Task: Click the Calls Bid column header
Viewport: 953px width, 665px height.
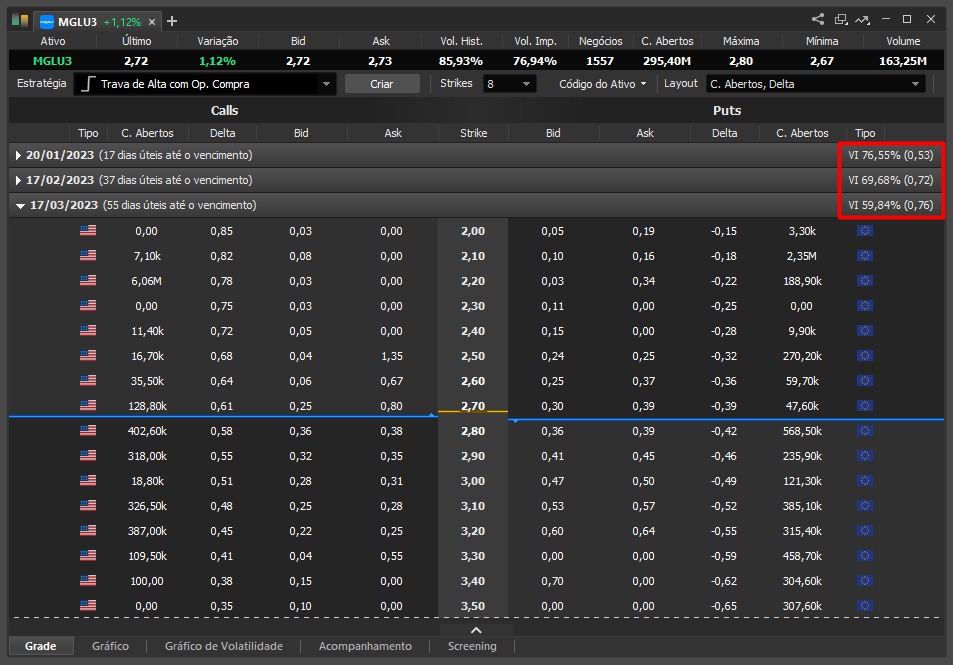Action: click(x=301, y=133)
